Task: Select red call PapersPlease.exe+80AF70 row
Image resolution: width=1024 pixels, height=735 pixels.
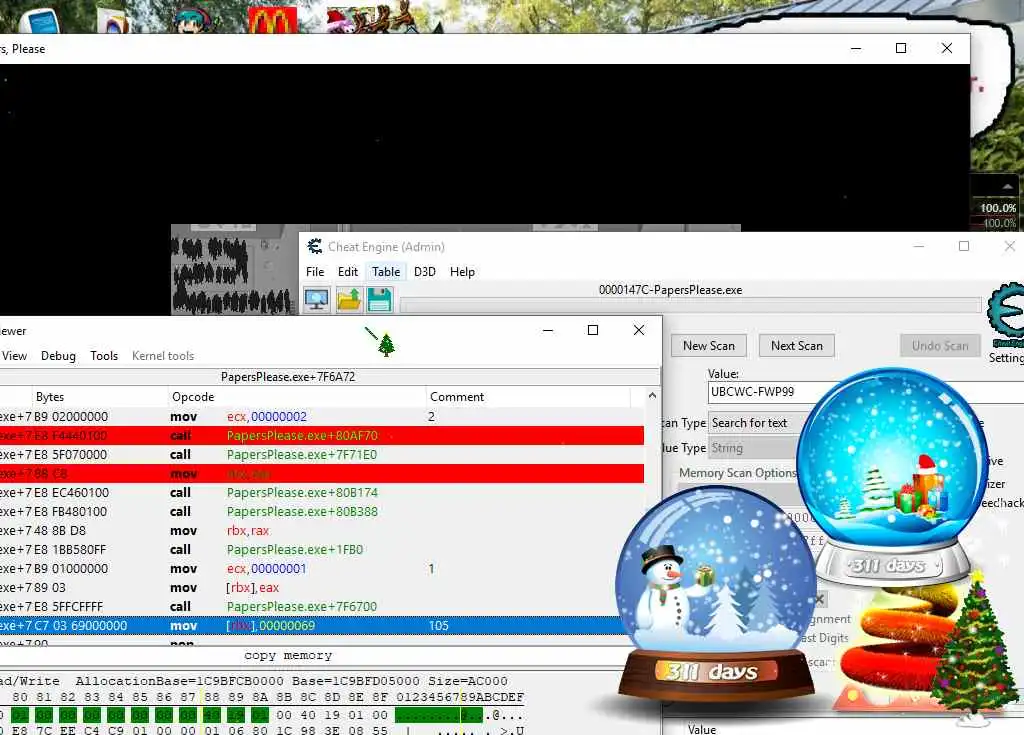Action: coord(322,436)
